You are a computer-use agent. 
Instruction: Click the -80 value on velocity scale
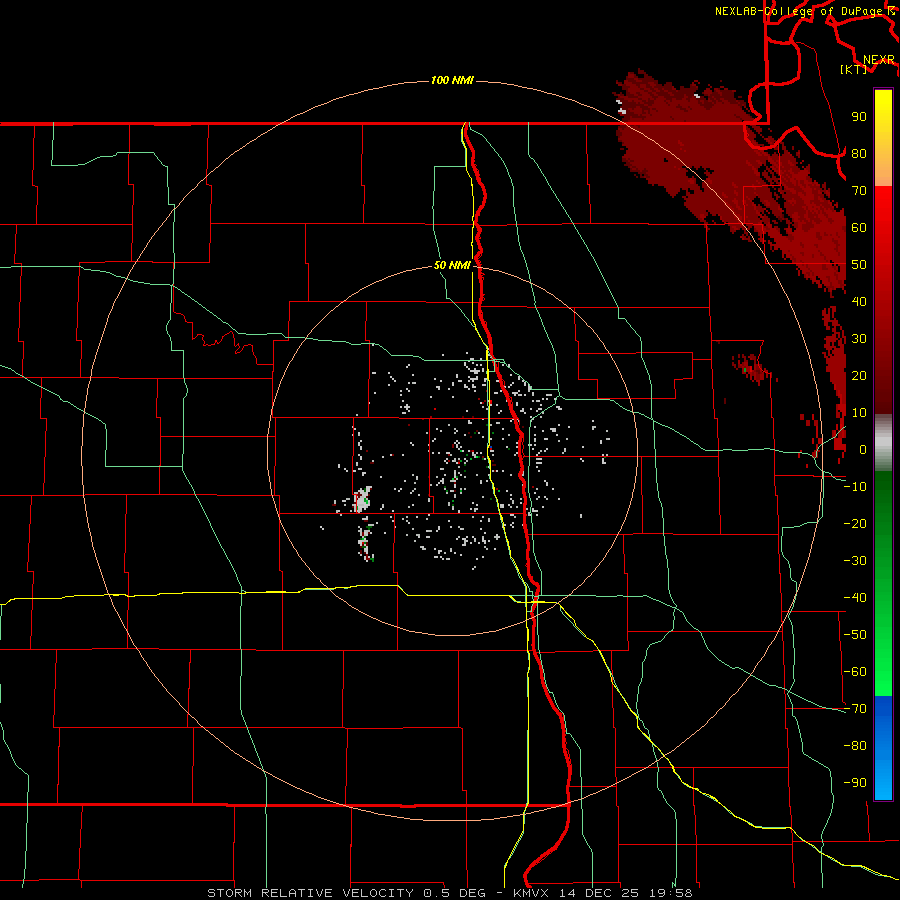click(x=855, y=746)
